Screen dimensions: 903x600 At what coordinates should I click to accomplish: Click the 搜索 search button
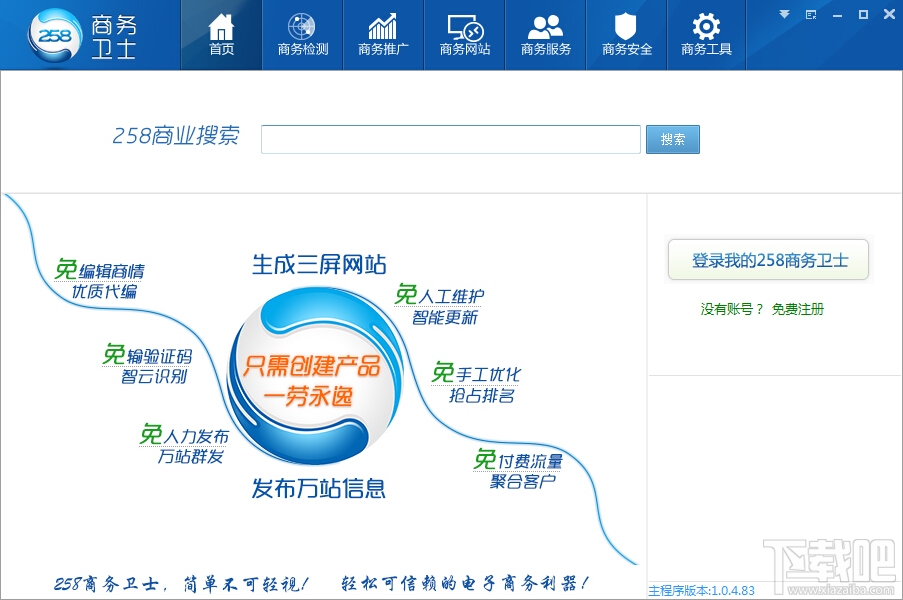point(673,139)
